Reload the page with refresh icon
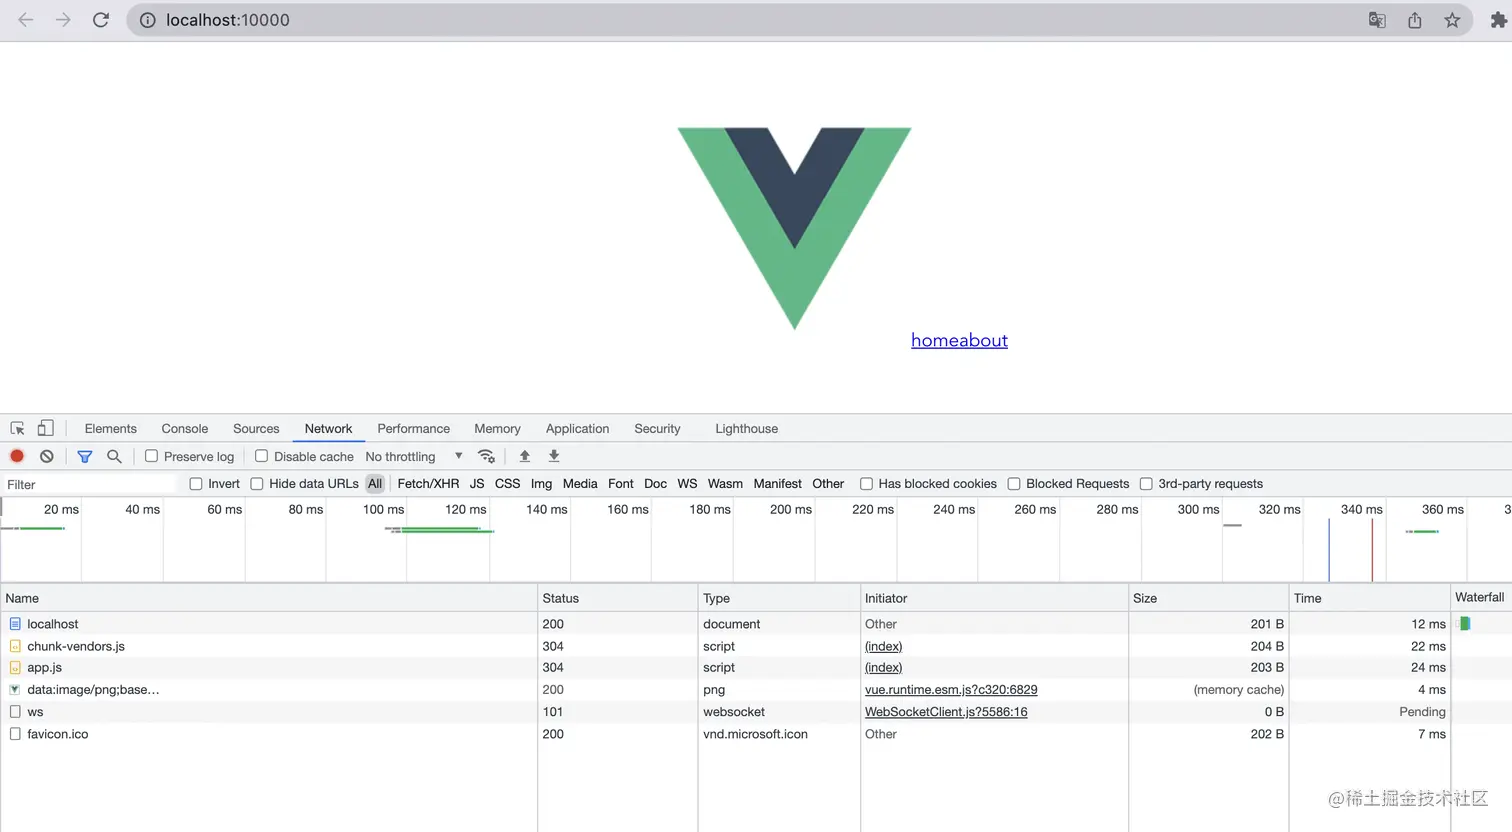 click(101, 20)
